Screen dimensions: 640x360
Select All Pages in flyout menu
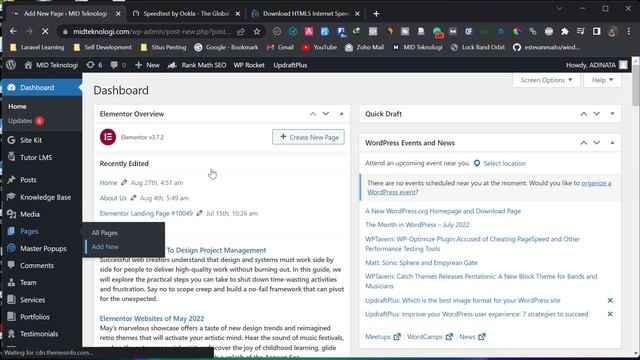pyautogui.click(x=105, y=233)
